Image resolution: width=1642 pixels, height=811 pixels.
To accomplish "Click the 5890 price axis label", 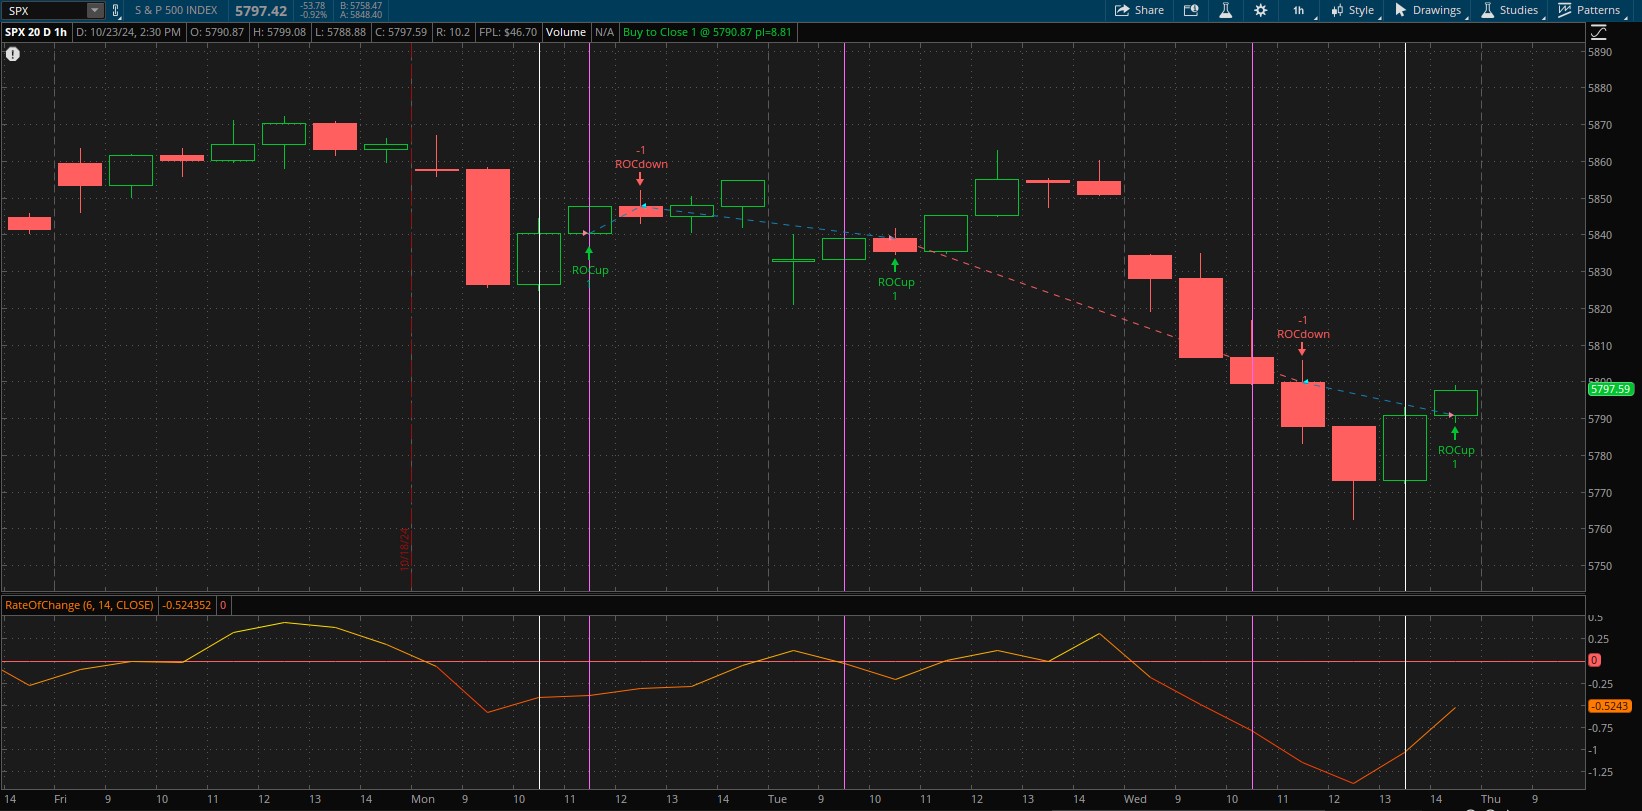I will click(x=1600, y=52).
